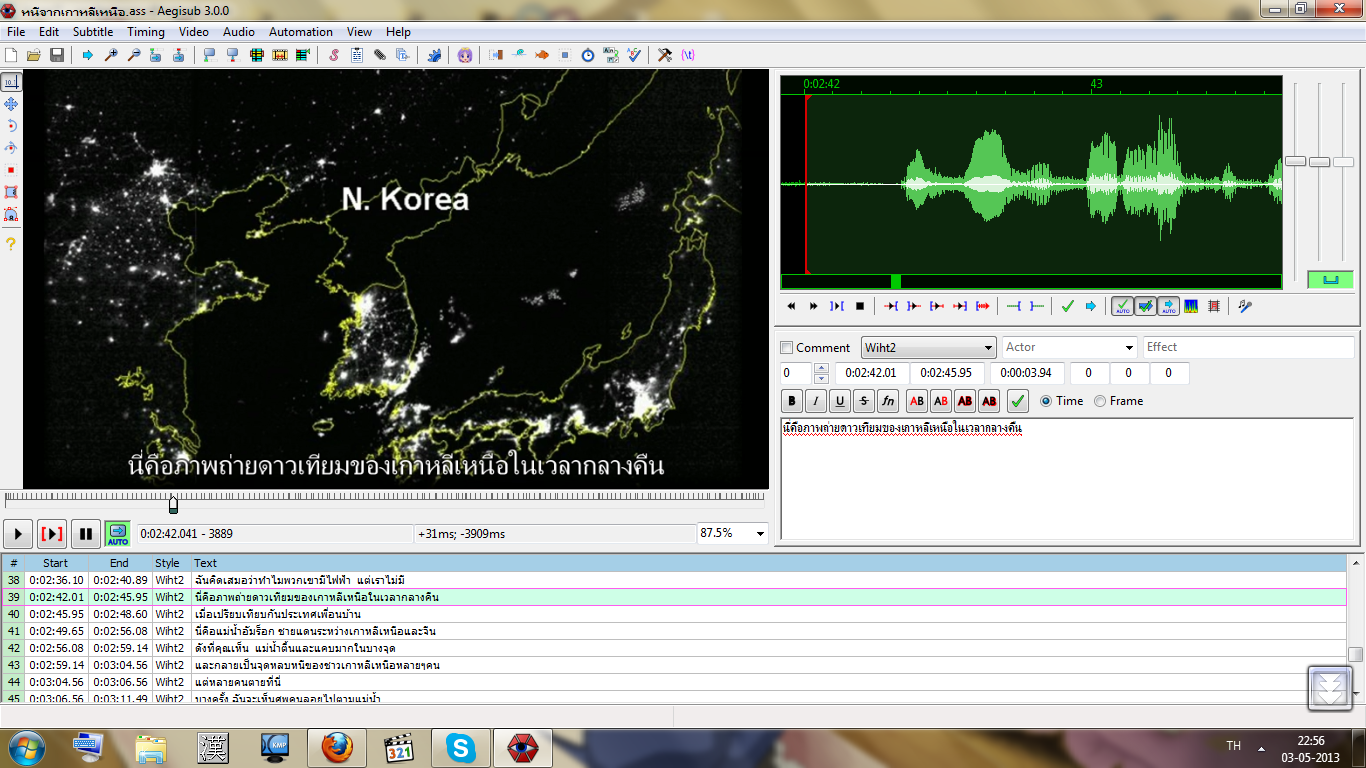The height and width of the screenshot is (768, 1366).
Task: Open the Timing menu
Action: 146,32
